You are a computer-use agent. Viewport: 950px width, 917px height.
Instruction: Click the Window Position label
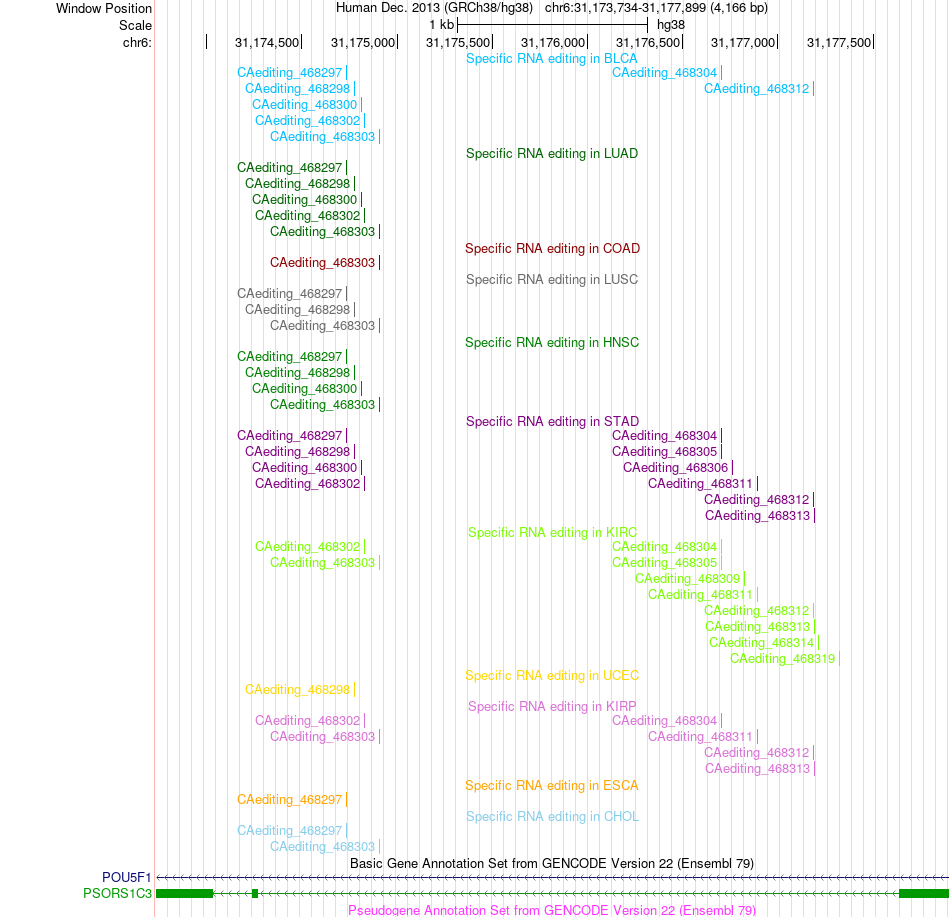pyautogui.click(x=104, y=8)
